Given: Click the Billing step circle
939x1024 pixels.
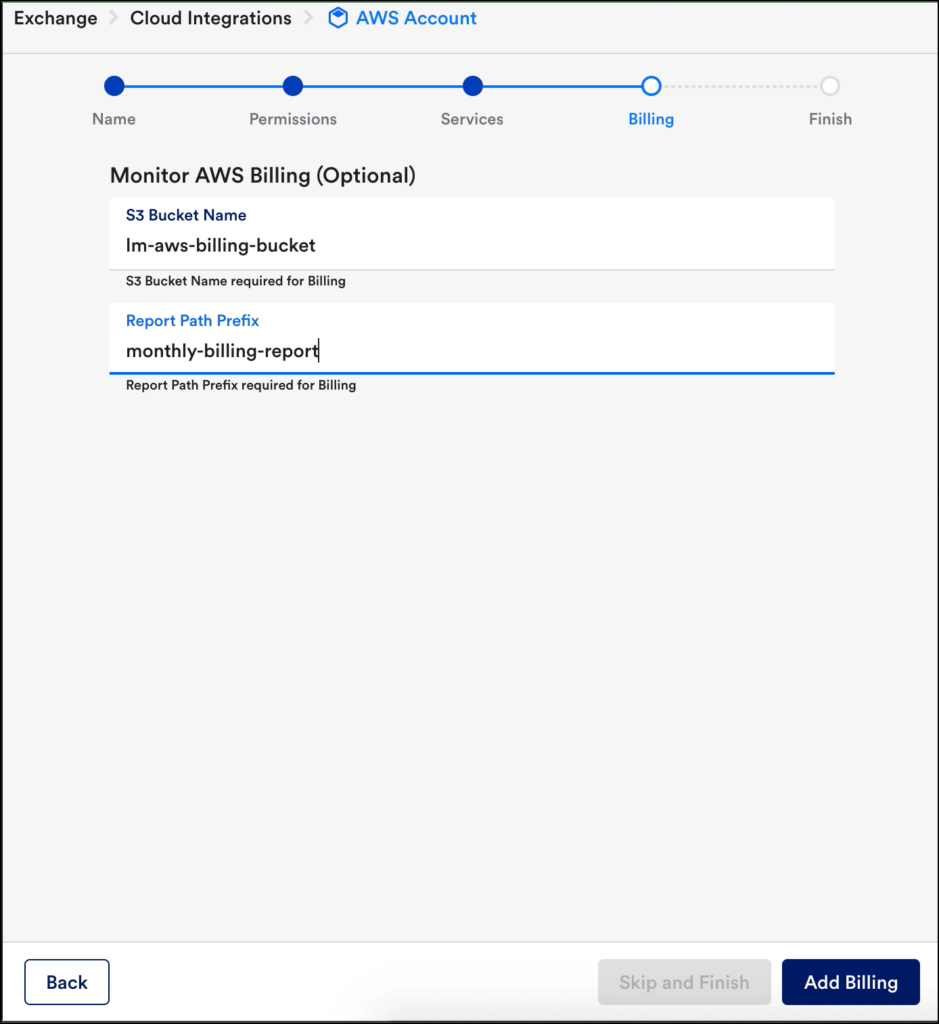Looking at the screenshot, I should point(651,86).
